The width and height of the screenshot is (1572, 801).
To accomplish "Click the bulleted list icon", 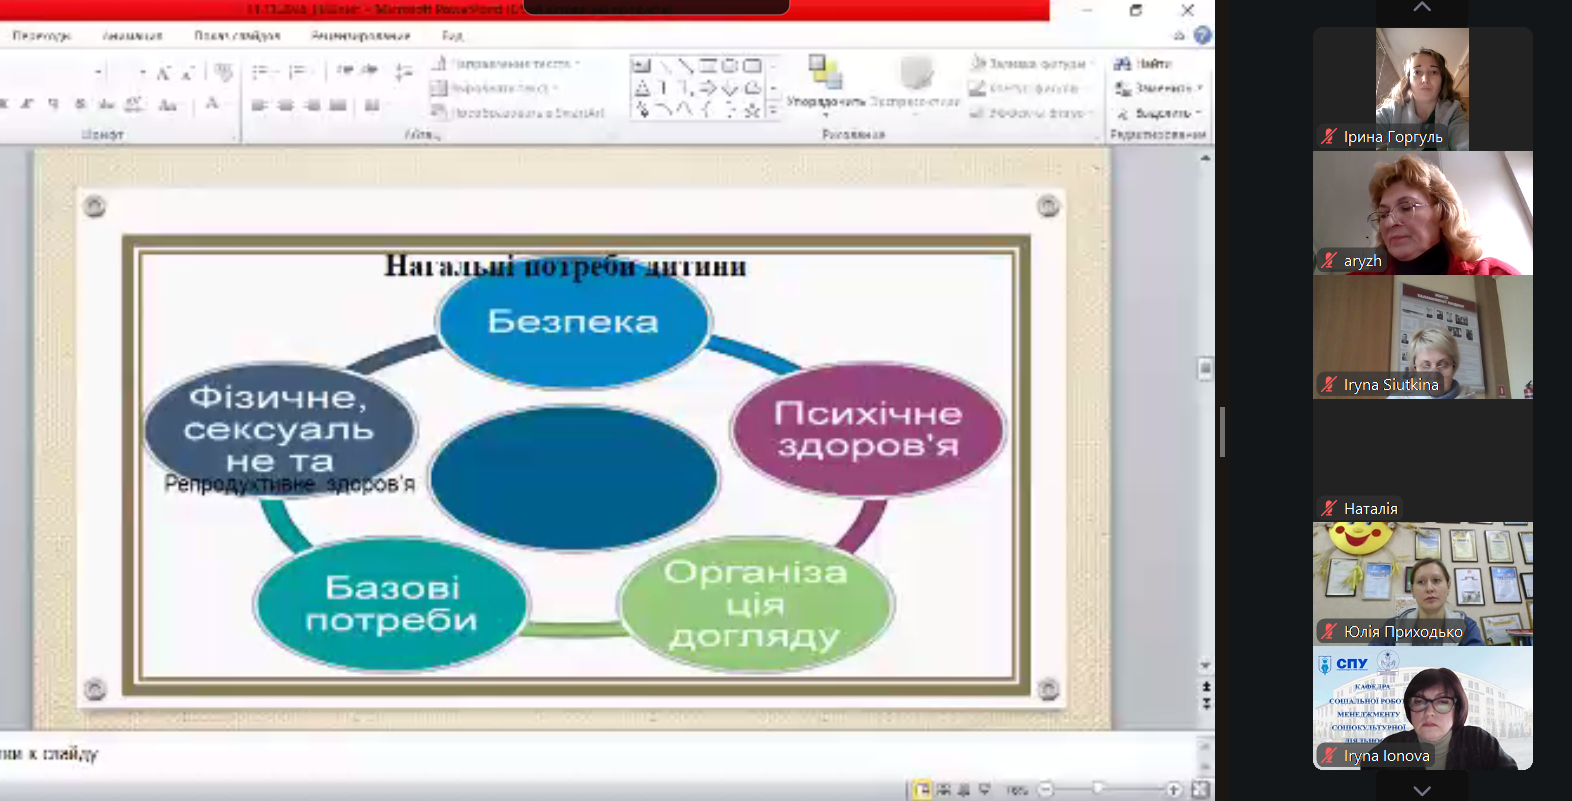I will click(260, 71).
